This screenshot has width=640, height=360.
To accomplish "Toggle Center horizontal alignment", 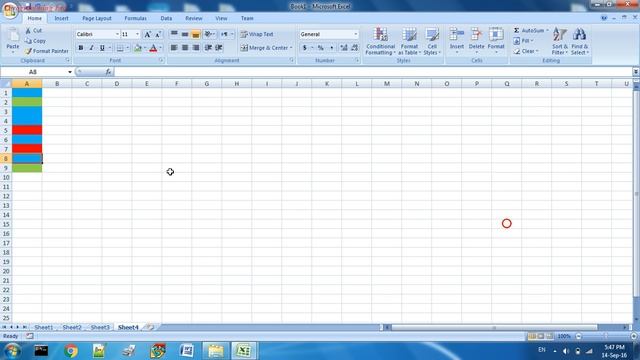I will [185, 48].
